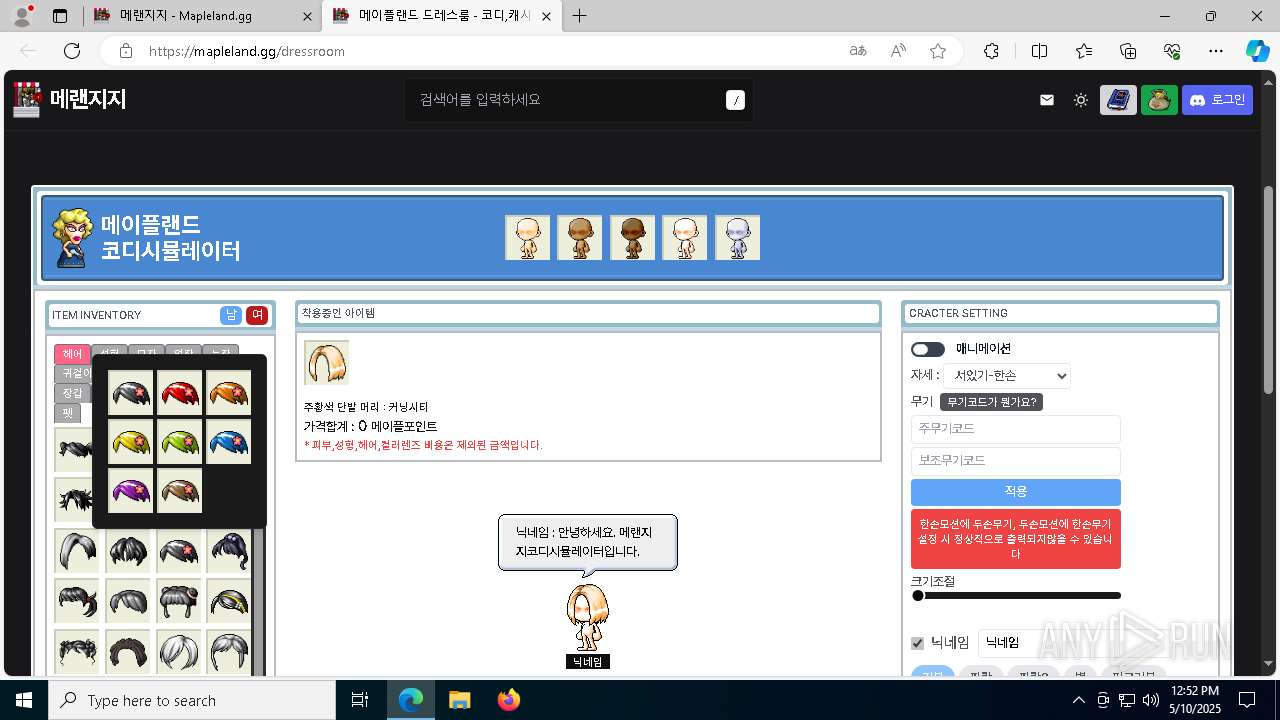
Task: Click the 크기조절 size slider track
Action: click(1016, 596)
